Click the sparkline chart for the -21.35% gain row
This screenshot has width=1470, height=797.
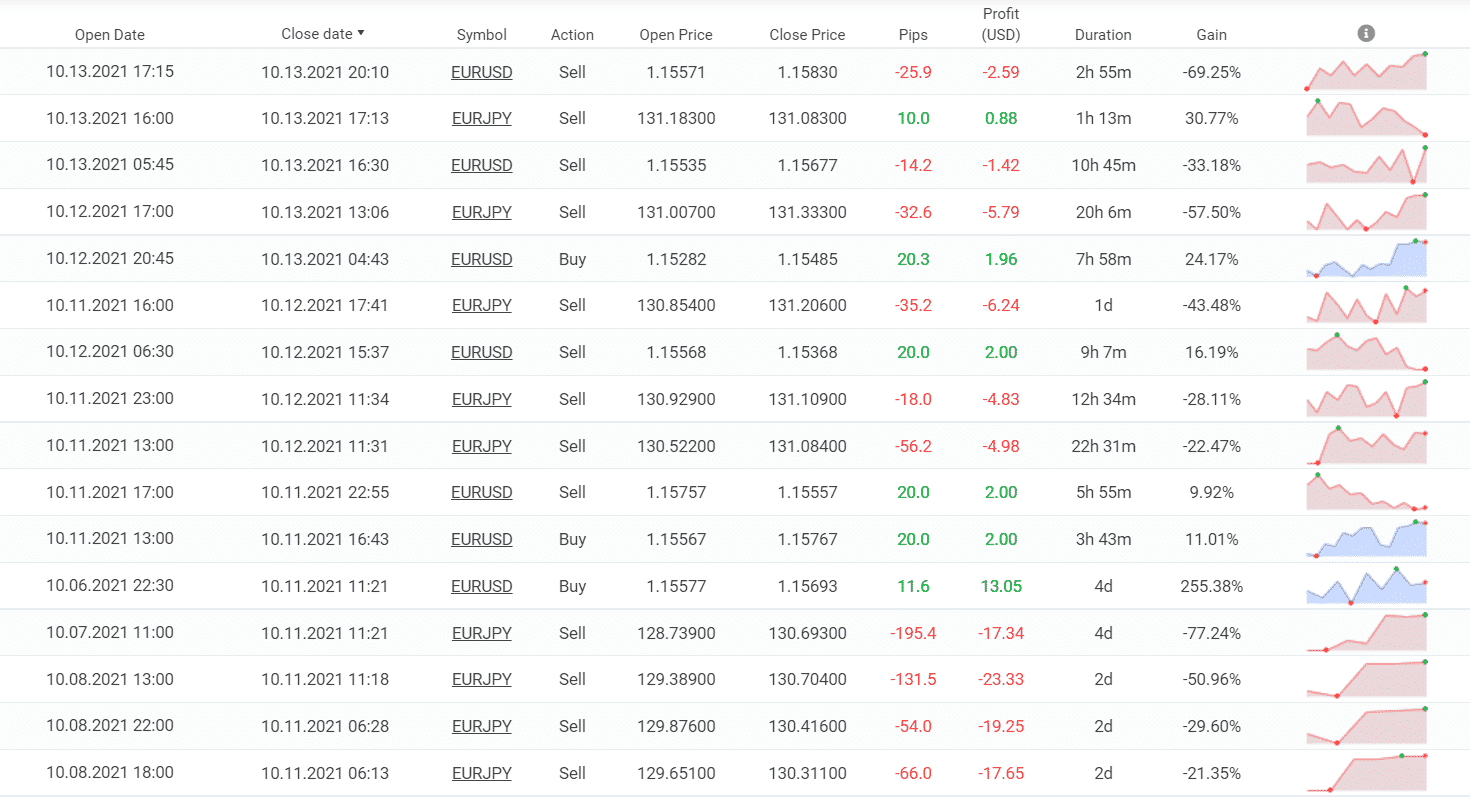pos(1366,773)
